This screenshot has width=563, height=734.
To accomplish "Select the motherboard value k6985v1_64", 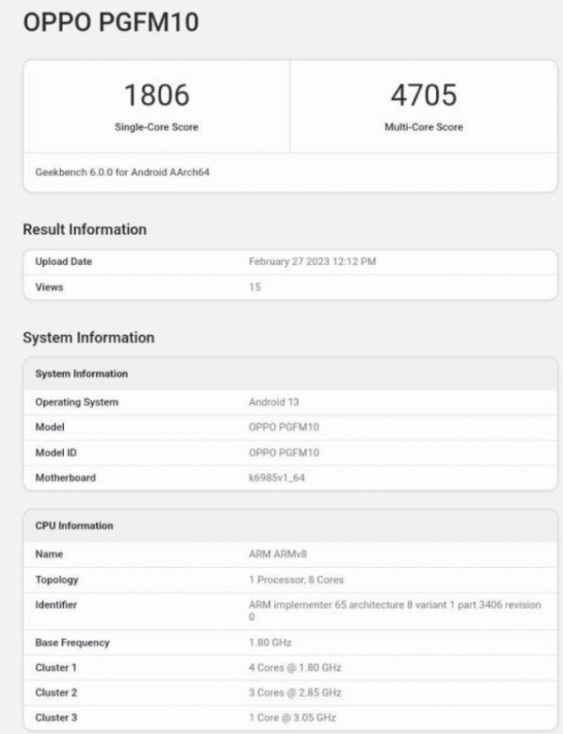I will tap(277, 478).
